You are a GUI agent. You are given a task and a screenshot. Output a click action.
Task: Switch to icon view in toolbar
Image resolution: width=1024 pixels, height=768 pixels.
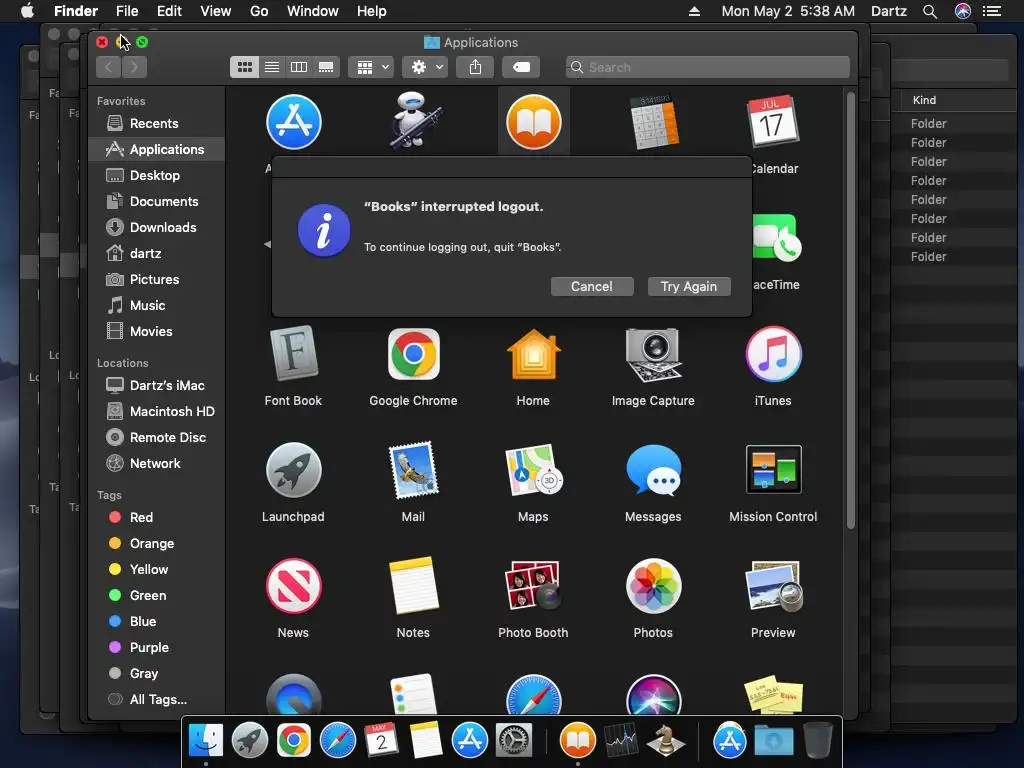tap(244, 67)
